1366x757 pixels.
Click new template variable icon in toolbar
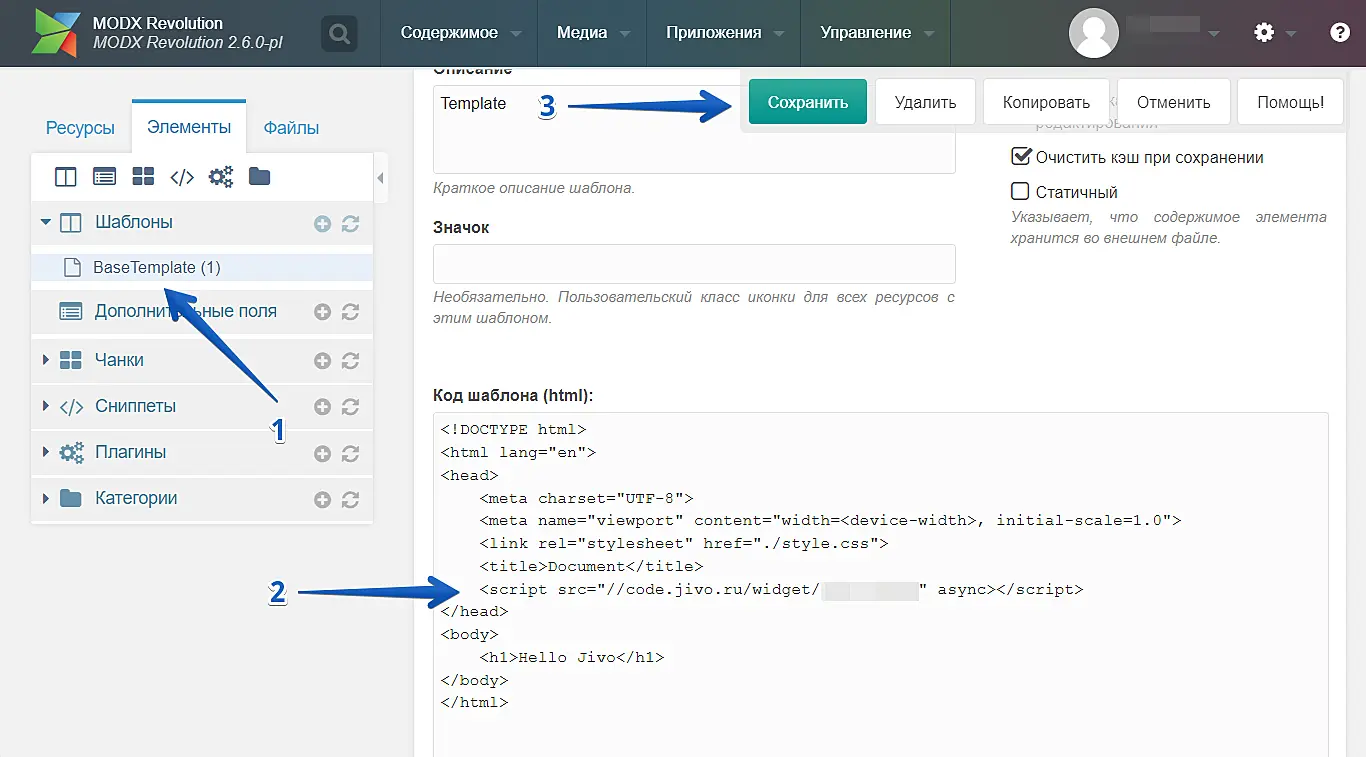point(104,177)
